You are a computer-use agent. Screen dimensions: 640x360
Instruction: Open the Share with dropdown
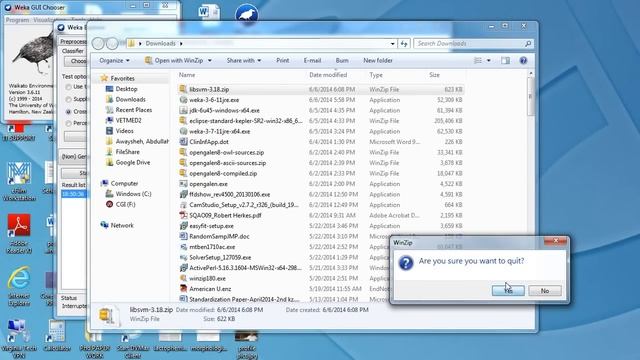coord(244,60)
